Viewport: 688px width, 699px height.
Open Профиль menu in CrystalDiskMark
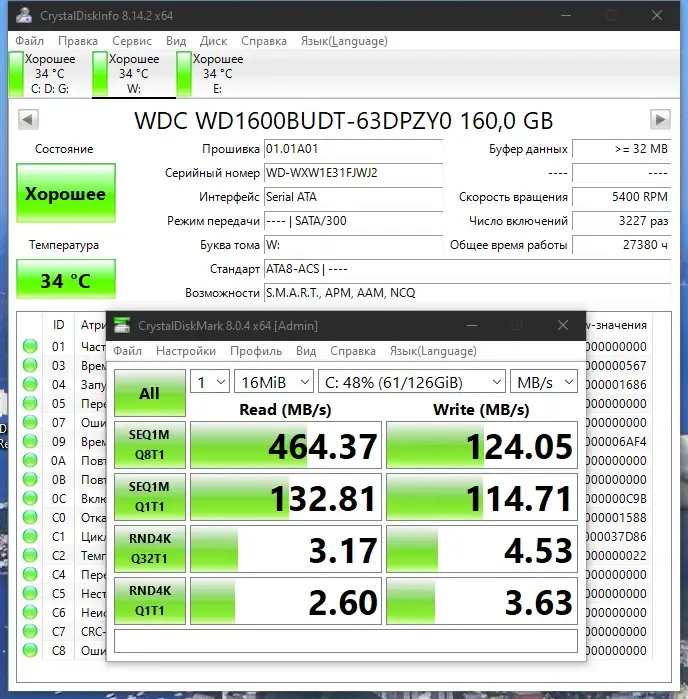pyautogui.click(x=255, y=351)
